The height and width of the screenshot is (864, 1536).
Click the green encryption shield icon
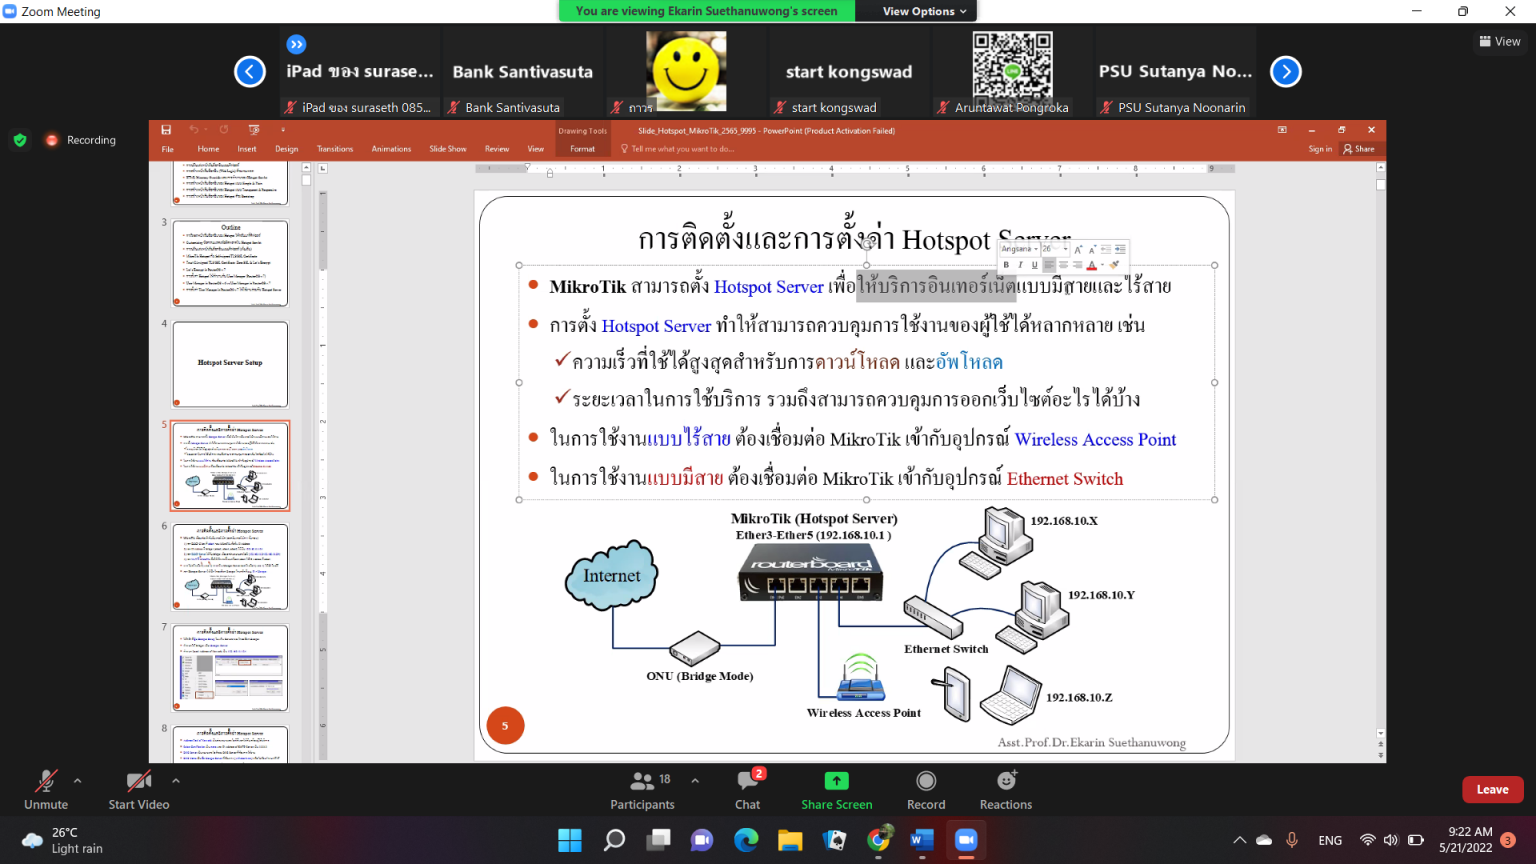20,140
